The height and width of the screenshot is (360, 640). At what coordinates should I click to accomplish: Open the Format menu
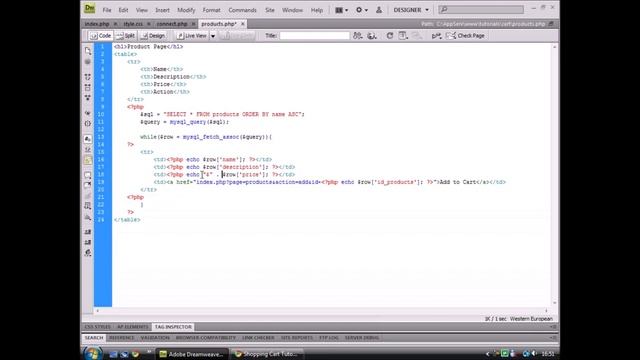tap(211, 10)
